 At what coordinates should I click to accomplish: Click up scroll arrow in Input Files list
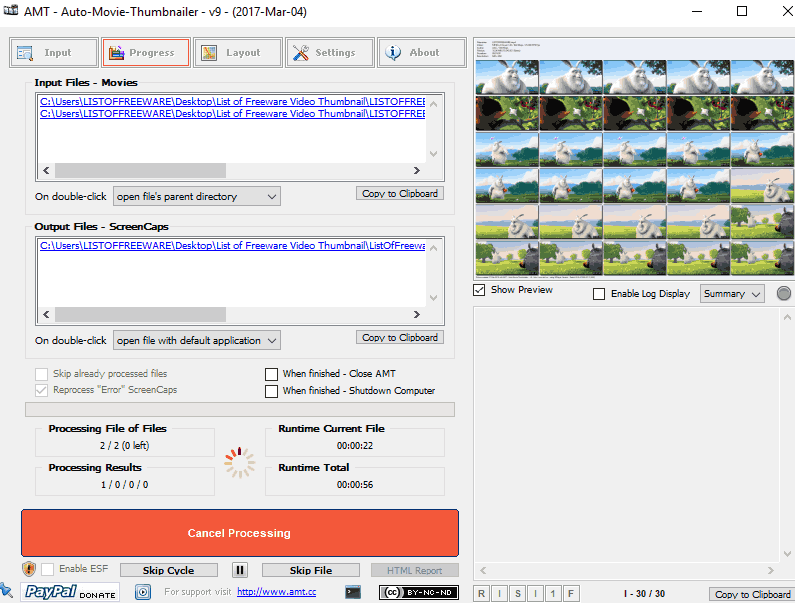[433, 104]
